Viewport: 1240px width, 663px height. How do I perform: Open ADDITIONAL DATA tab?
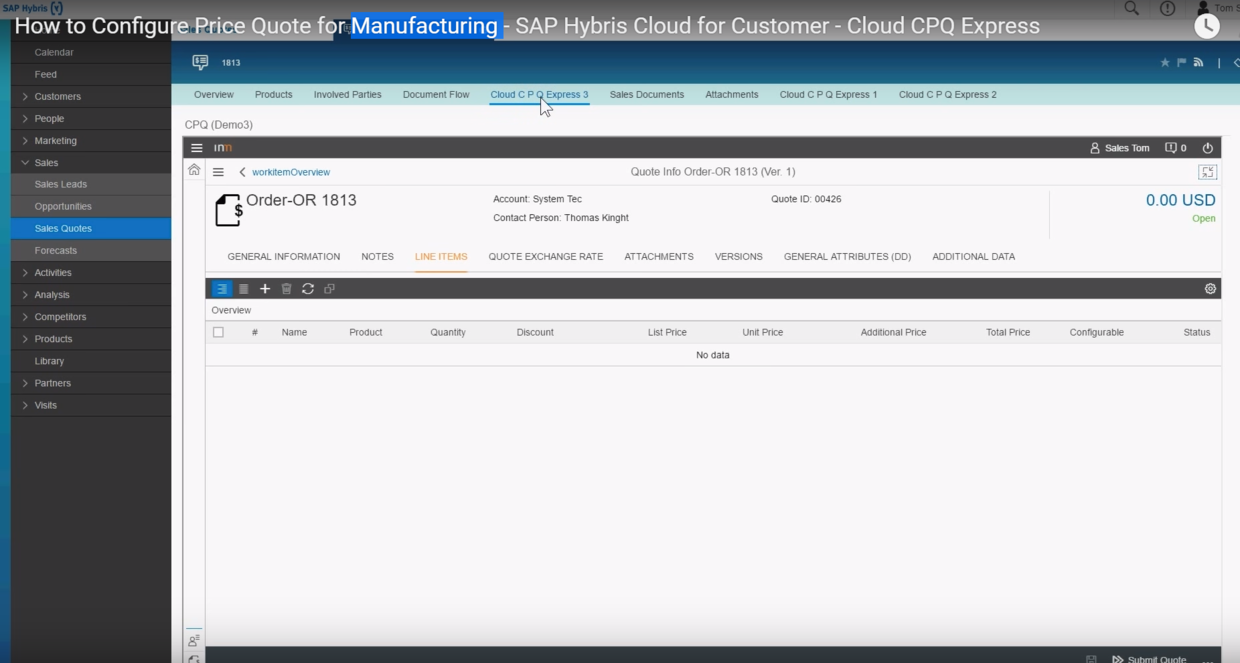coord(974,257)
